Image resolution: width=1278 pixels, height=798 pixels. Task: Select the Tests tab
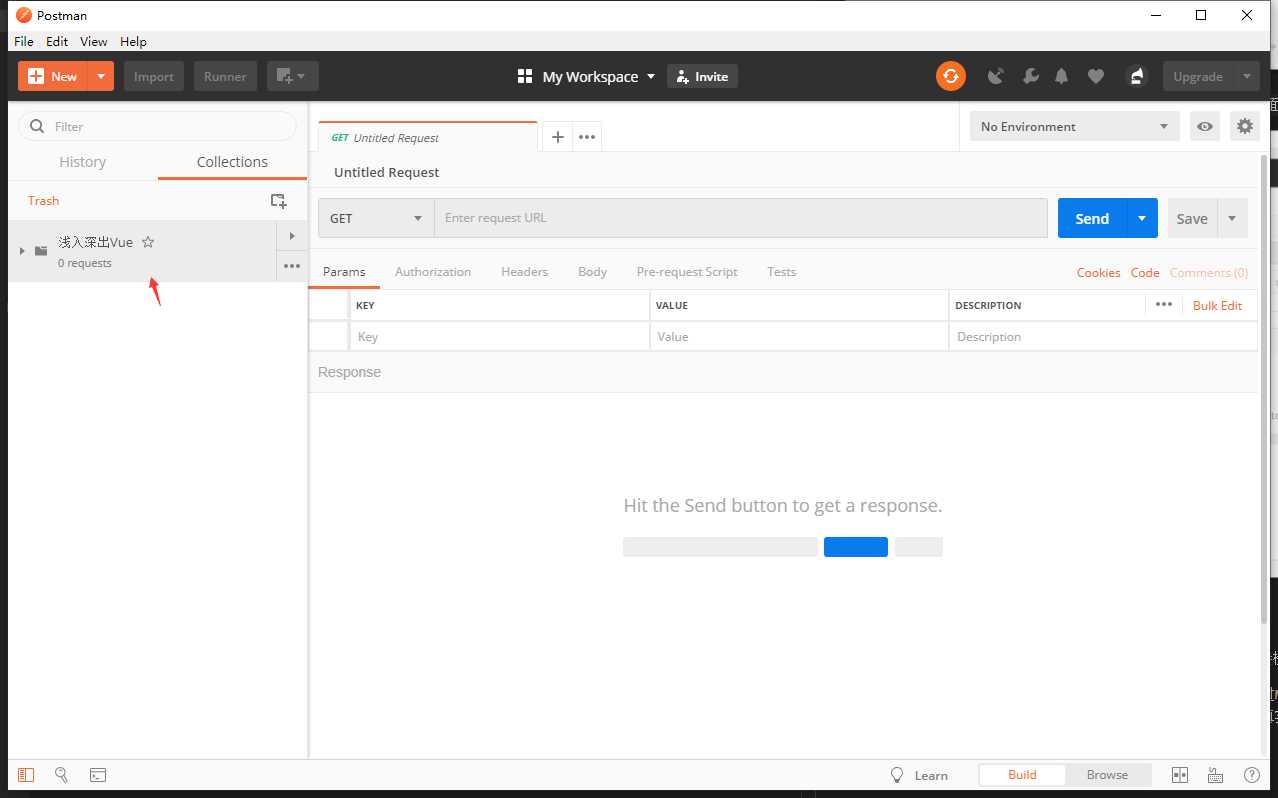(782, 272)
